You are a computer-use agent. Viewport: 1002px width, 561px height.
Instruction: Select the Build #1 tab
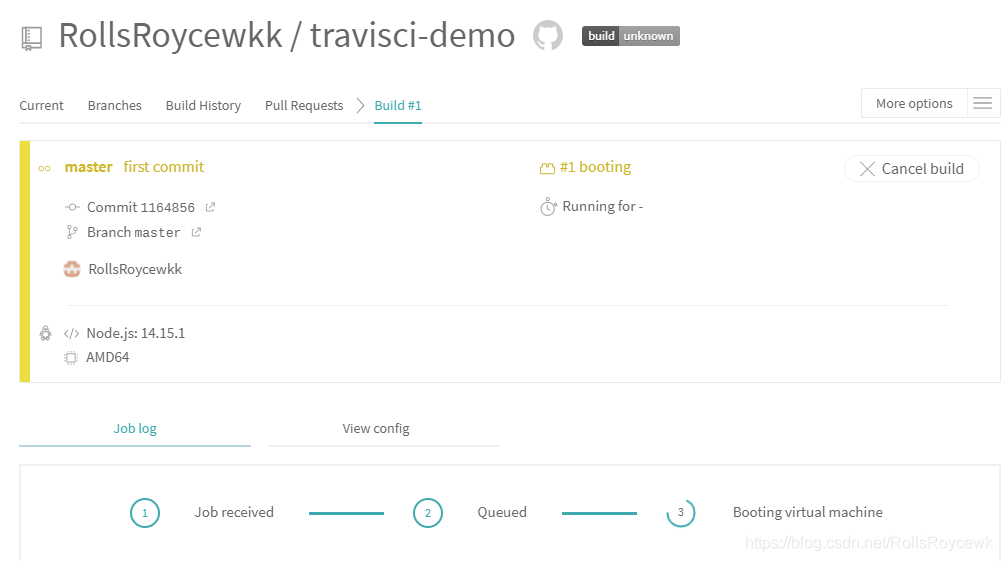(397, 105)
